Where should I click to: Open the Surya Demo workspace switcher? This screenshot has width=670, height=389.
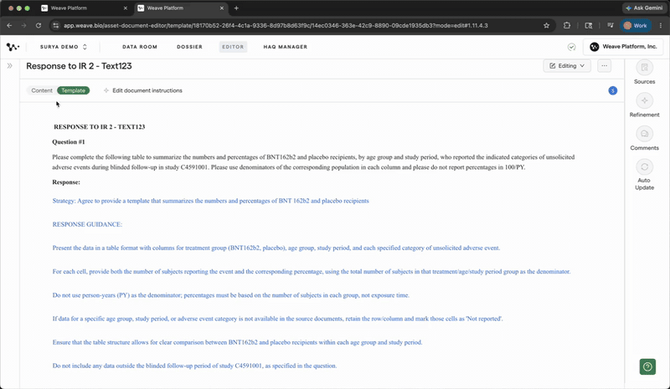[63, 47]
